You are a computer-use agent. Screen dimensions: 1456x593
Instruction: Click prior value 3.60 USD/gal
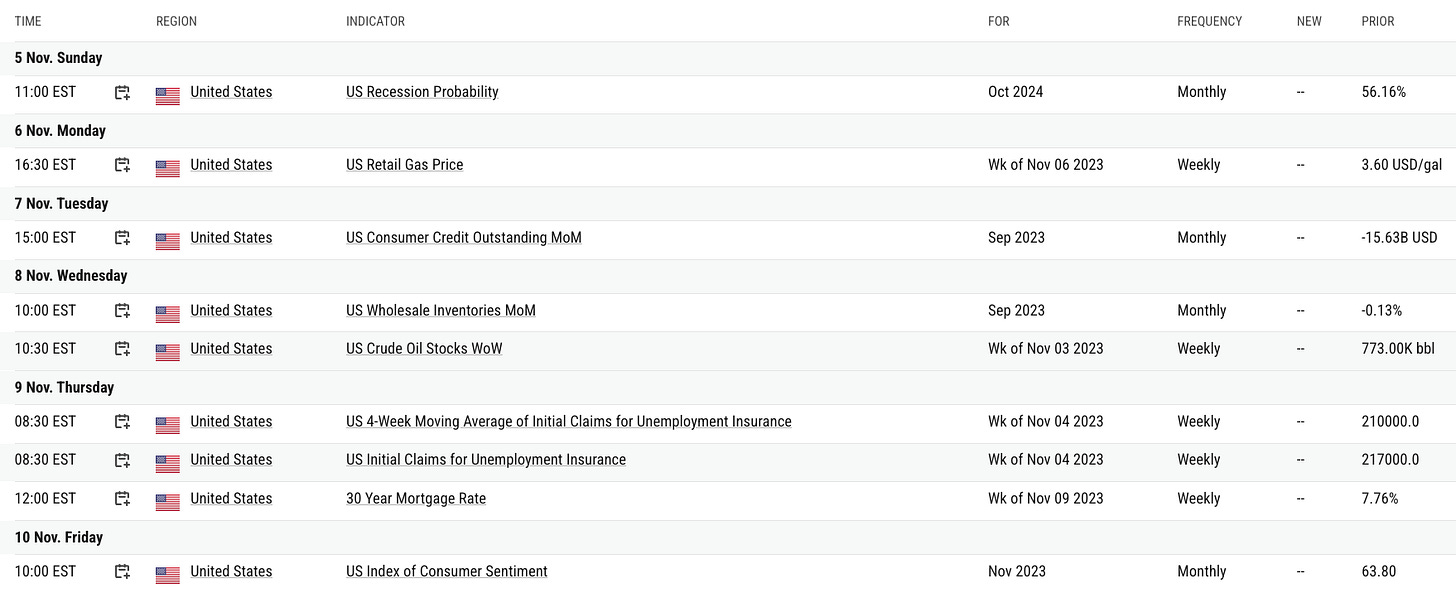tap(1402, 165)
